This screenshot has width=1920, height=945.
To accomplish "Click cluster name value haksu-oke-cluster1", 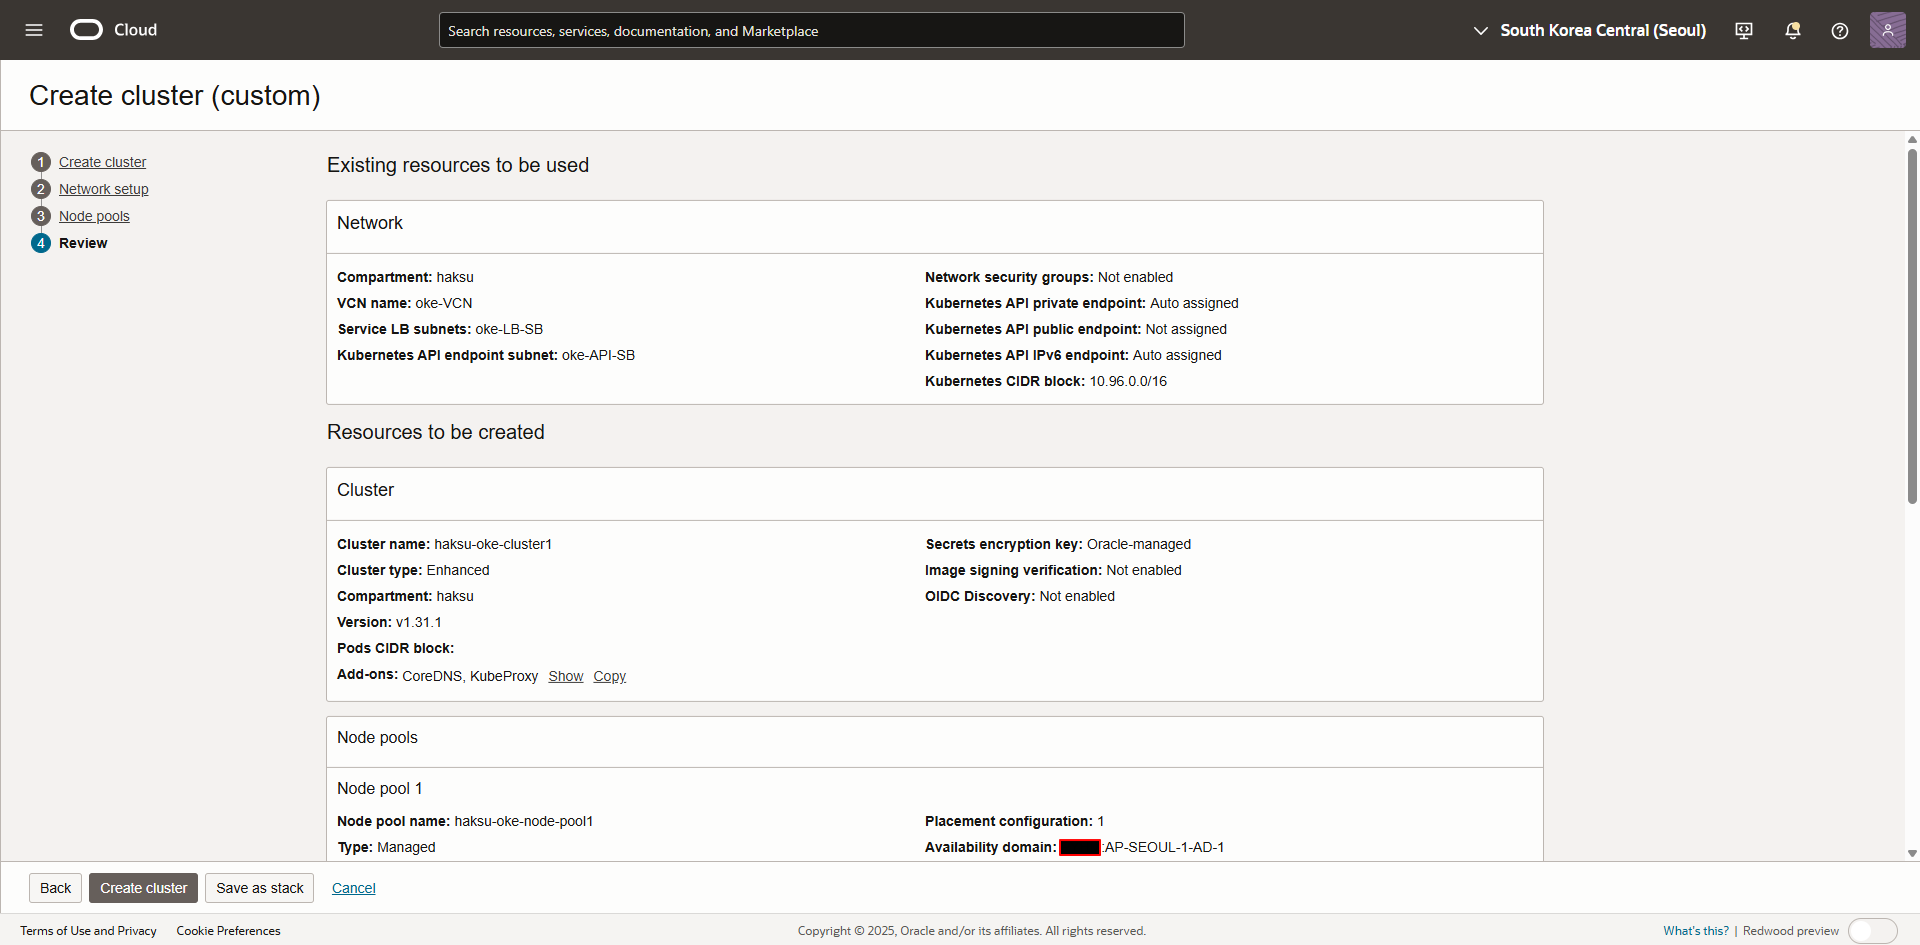I will click(493, 544).
